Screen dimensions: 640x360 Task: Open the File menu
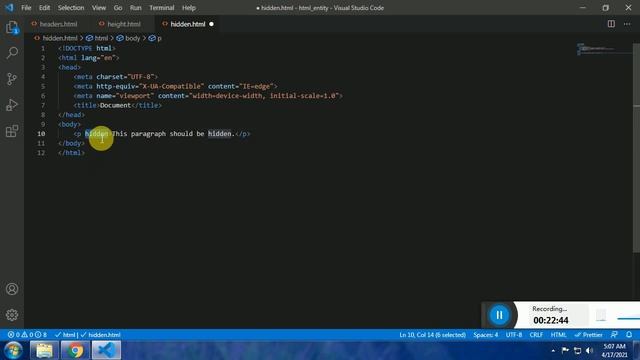[26, 8]
